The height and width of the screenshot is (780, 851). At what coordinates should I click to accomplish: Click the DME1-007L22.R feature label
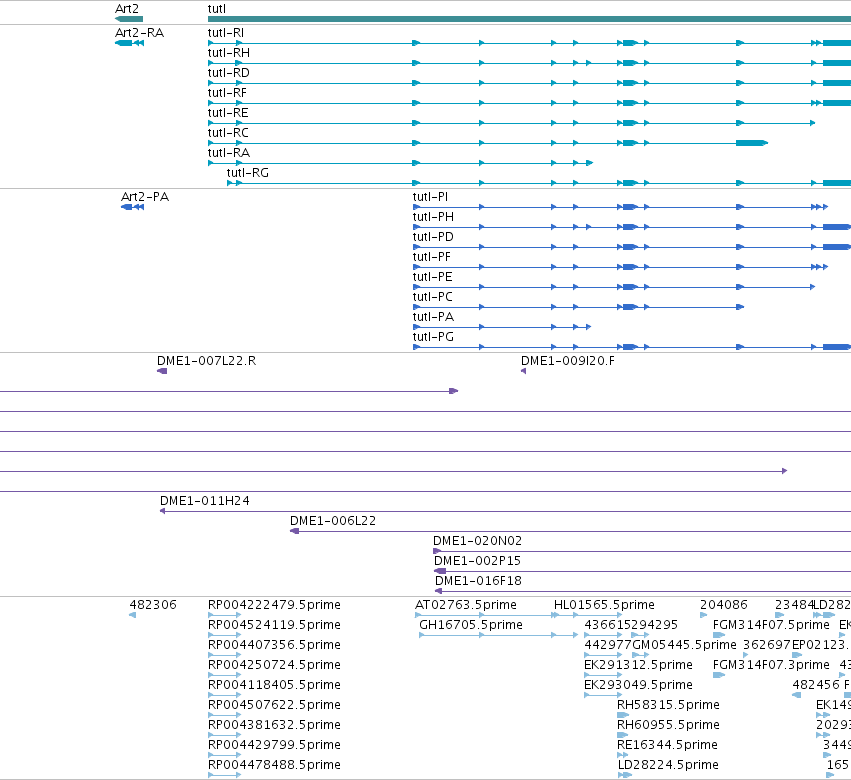(206, 361)
